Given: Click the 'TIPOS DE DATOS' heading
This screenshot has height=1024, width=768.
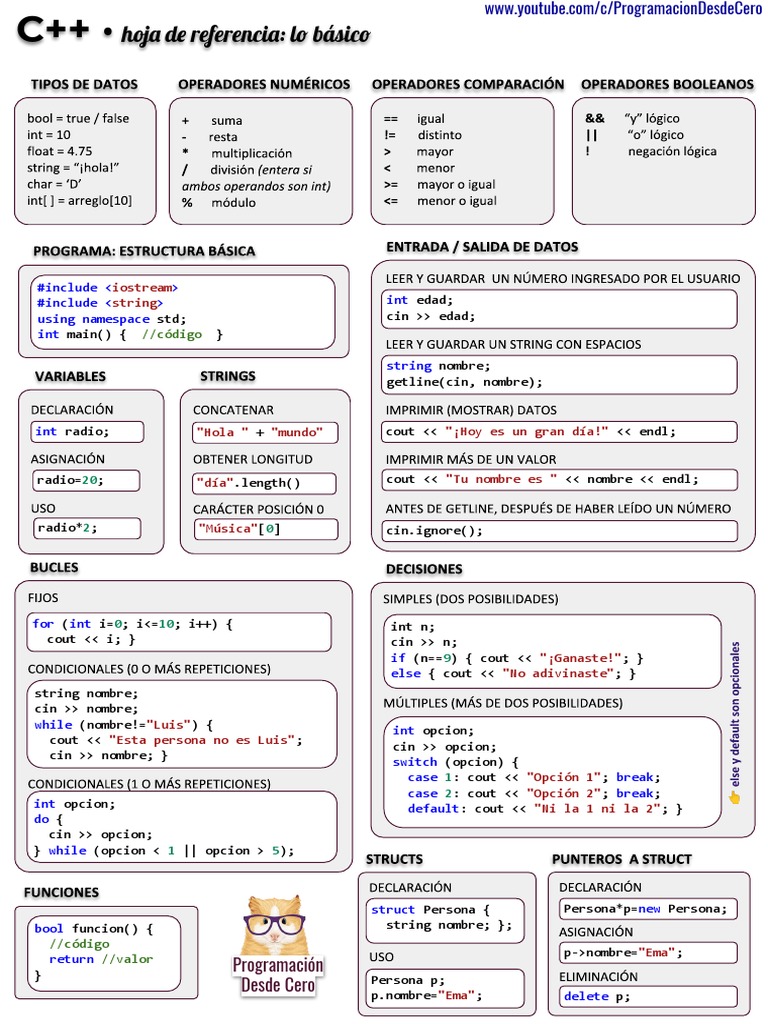Looking at the screenshot, I should pos(84,84).
